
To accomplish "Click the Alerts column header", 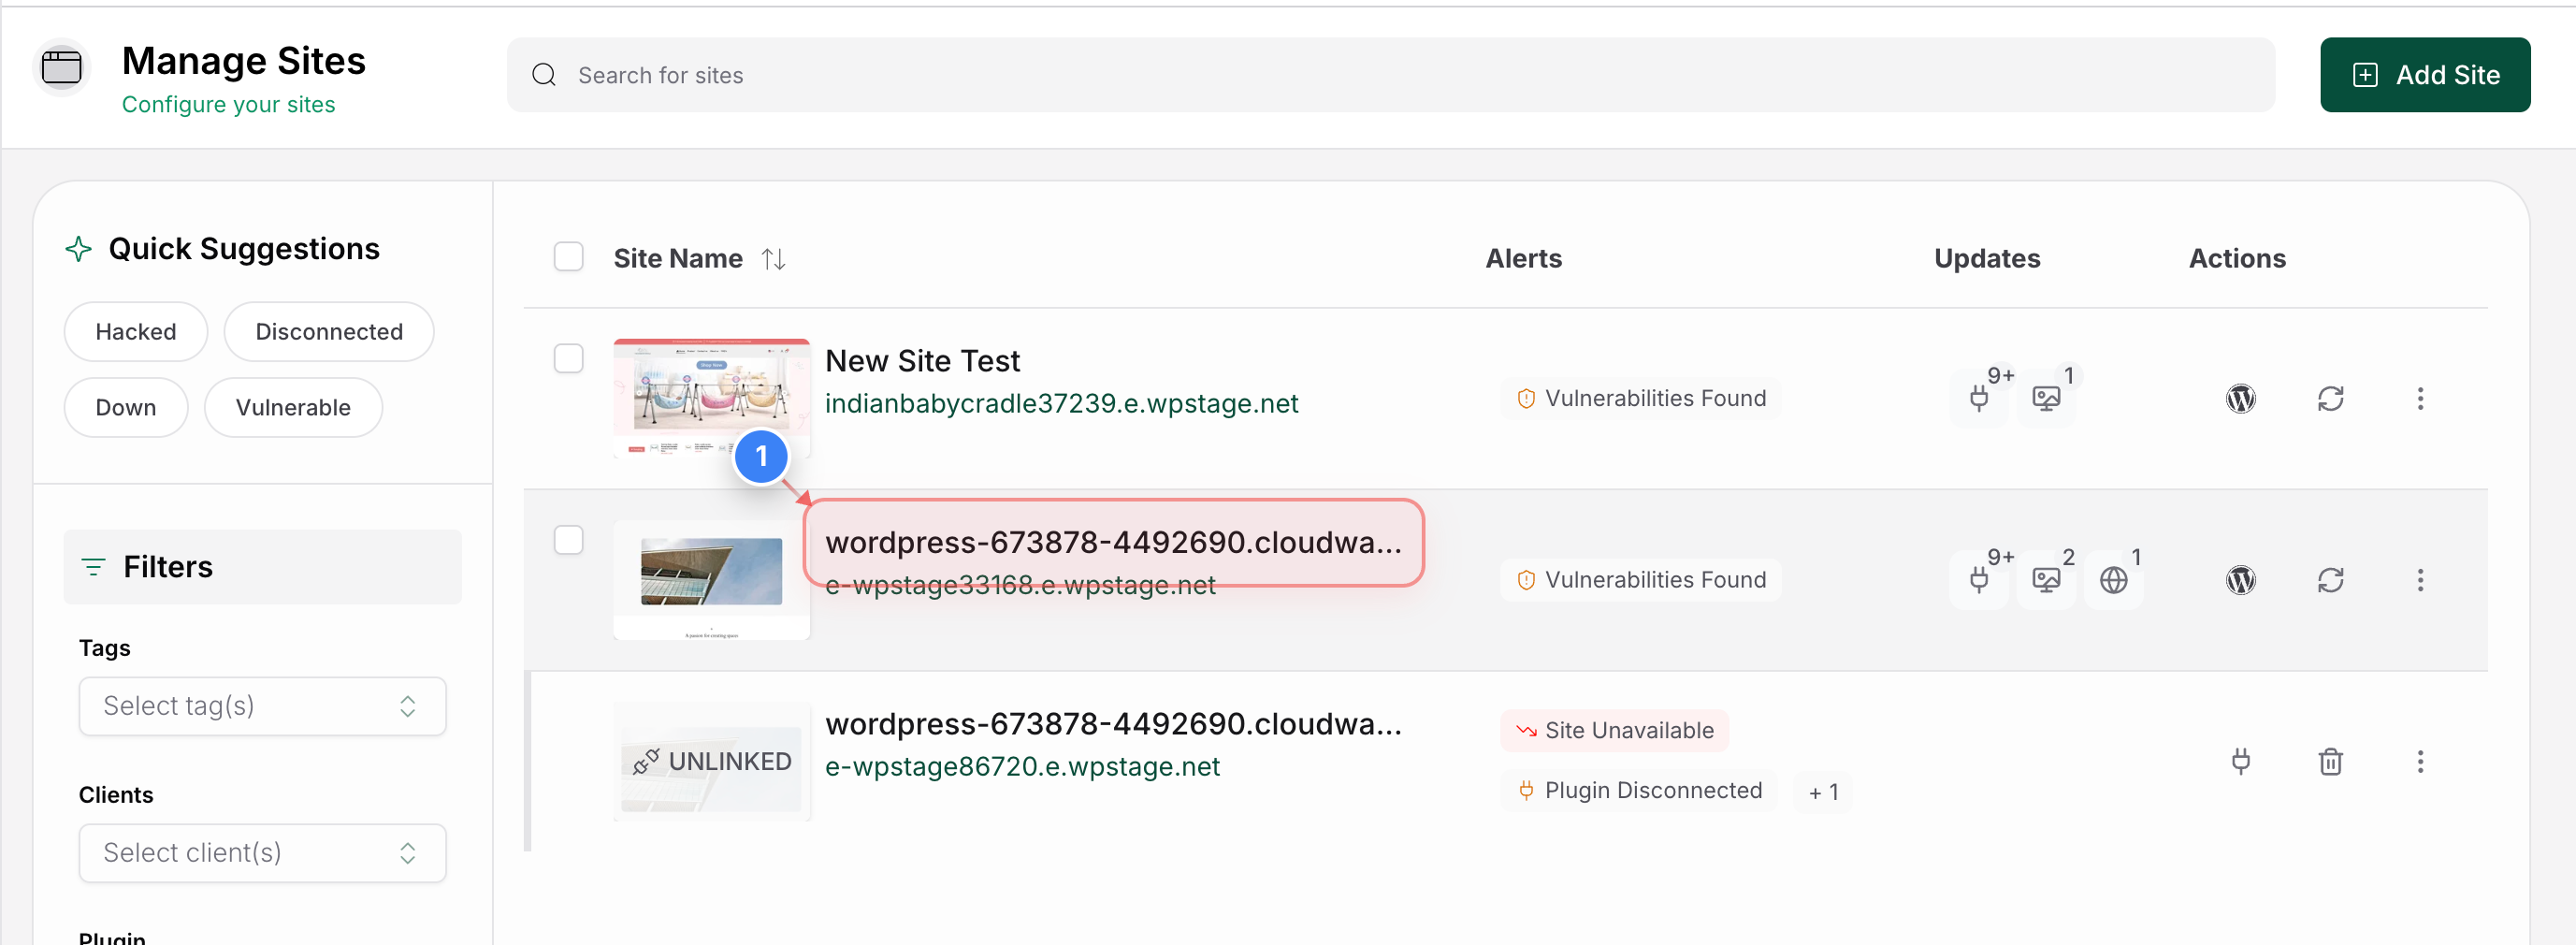I will click(1523, 259).
